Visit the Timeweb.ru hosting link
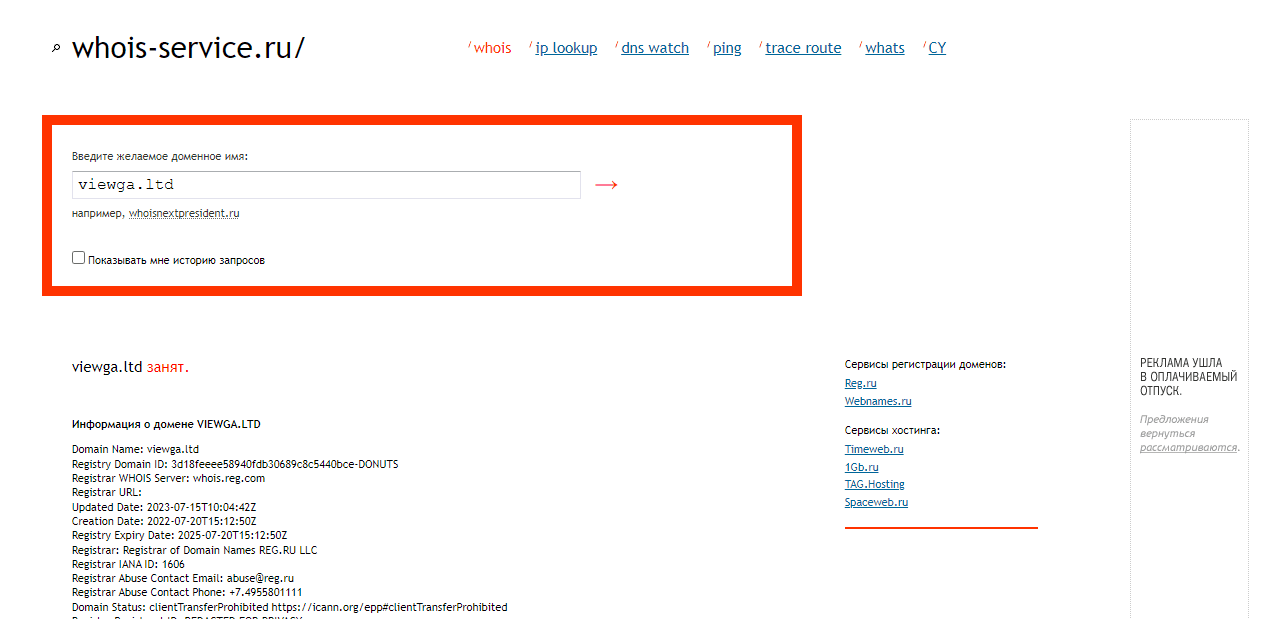 [x=874, y=450]
